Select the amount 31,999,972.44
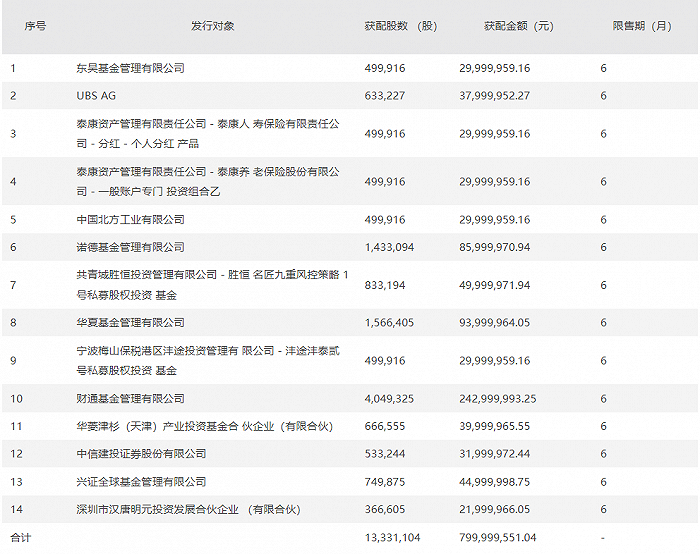This screenshot has width=700, height=554. point(495,454)
